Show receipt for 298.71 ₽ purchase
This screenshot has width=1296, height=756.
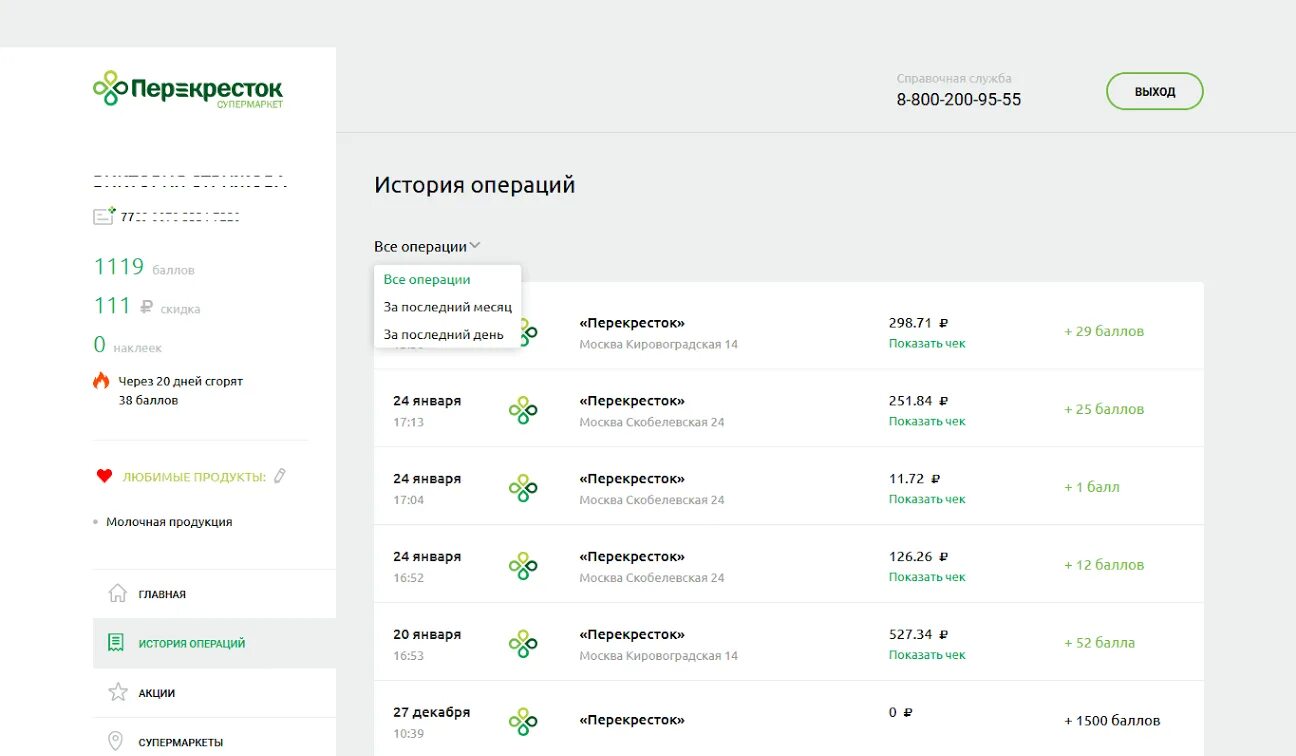(x=927, y=343)
